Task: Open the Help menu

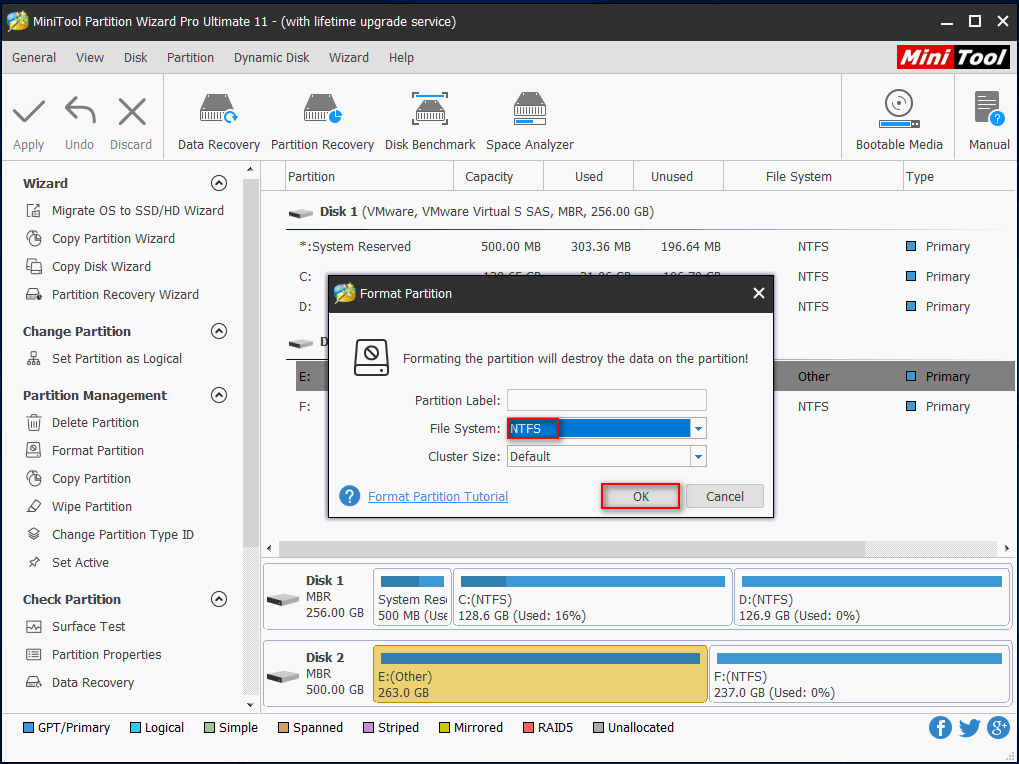Action: click(401, 57)
